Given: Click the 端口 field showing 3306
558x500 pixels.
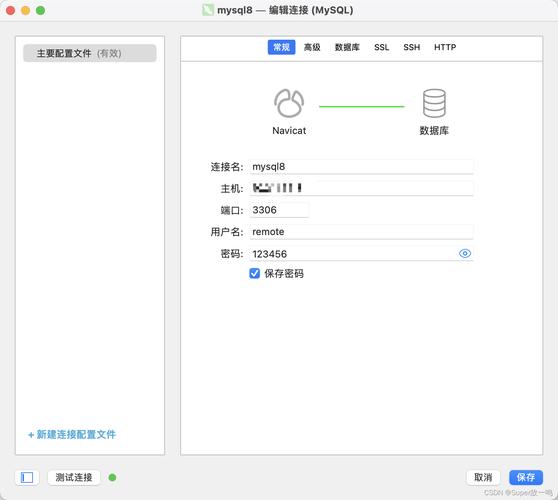Looking at the screenshot, I should [279, 210].
